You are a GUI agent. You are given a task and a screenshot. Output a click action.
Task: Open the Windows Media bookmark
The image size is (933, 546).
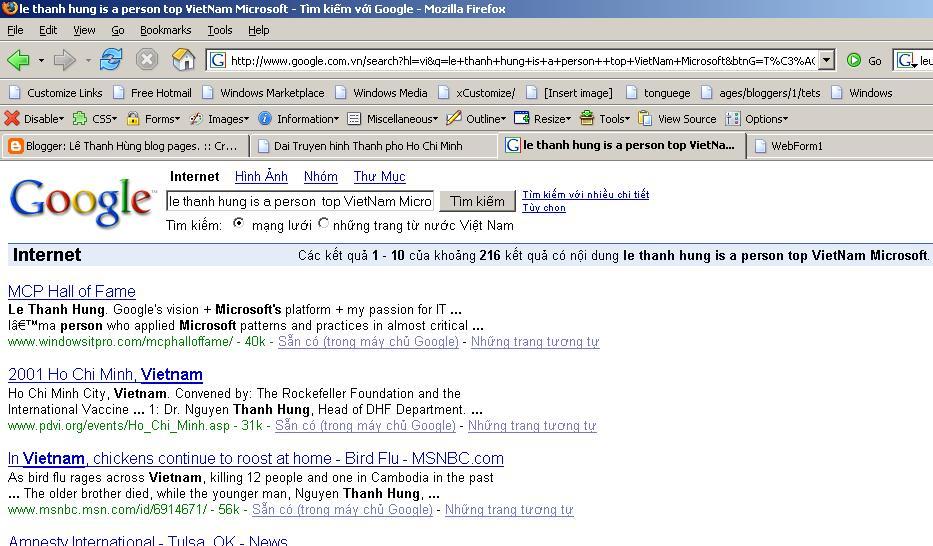(381, 93)
